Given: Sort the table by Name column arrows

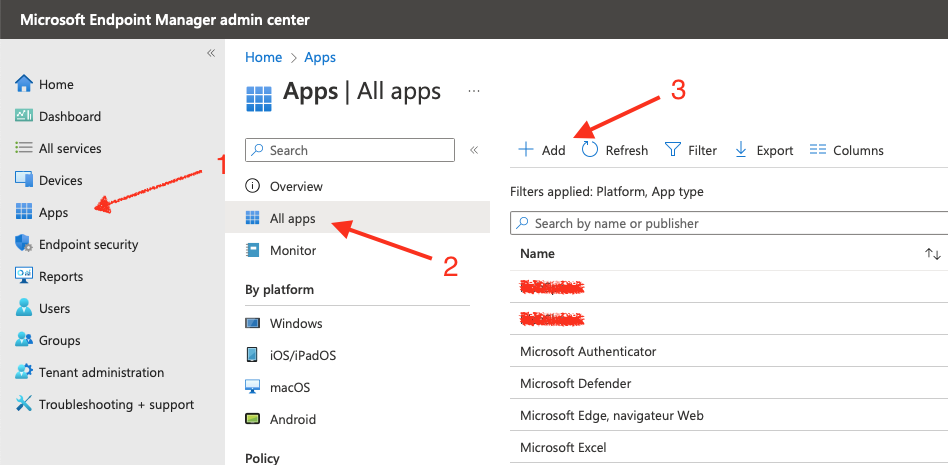Looking at the screenshot, I should 933,254.
